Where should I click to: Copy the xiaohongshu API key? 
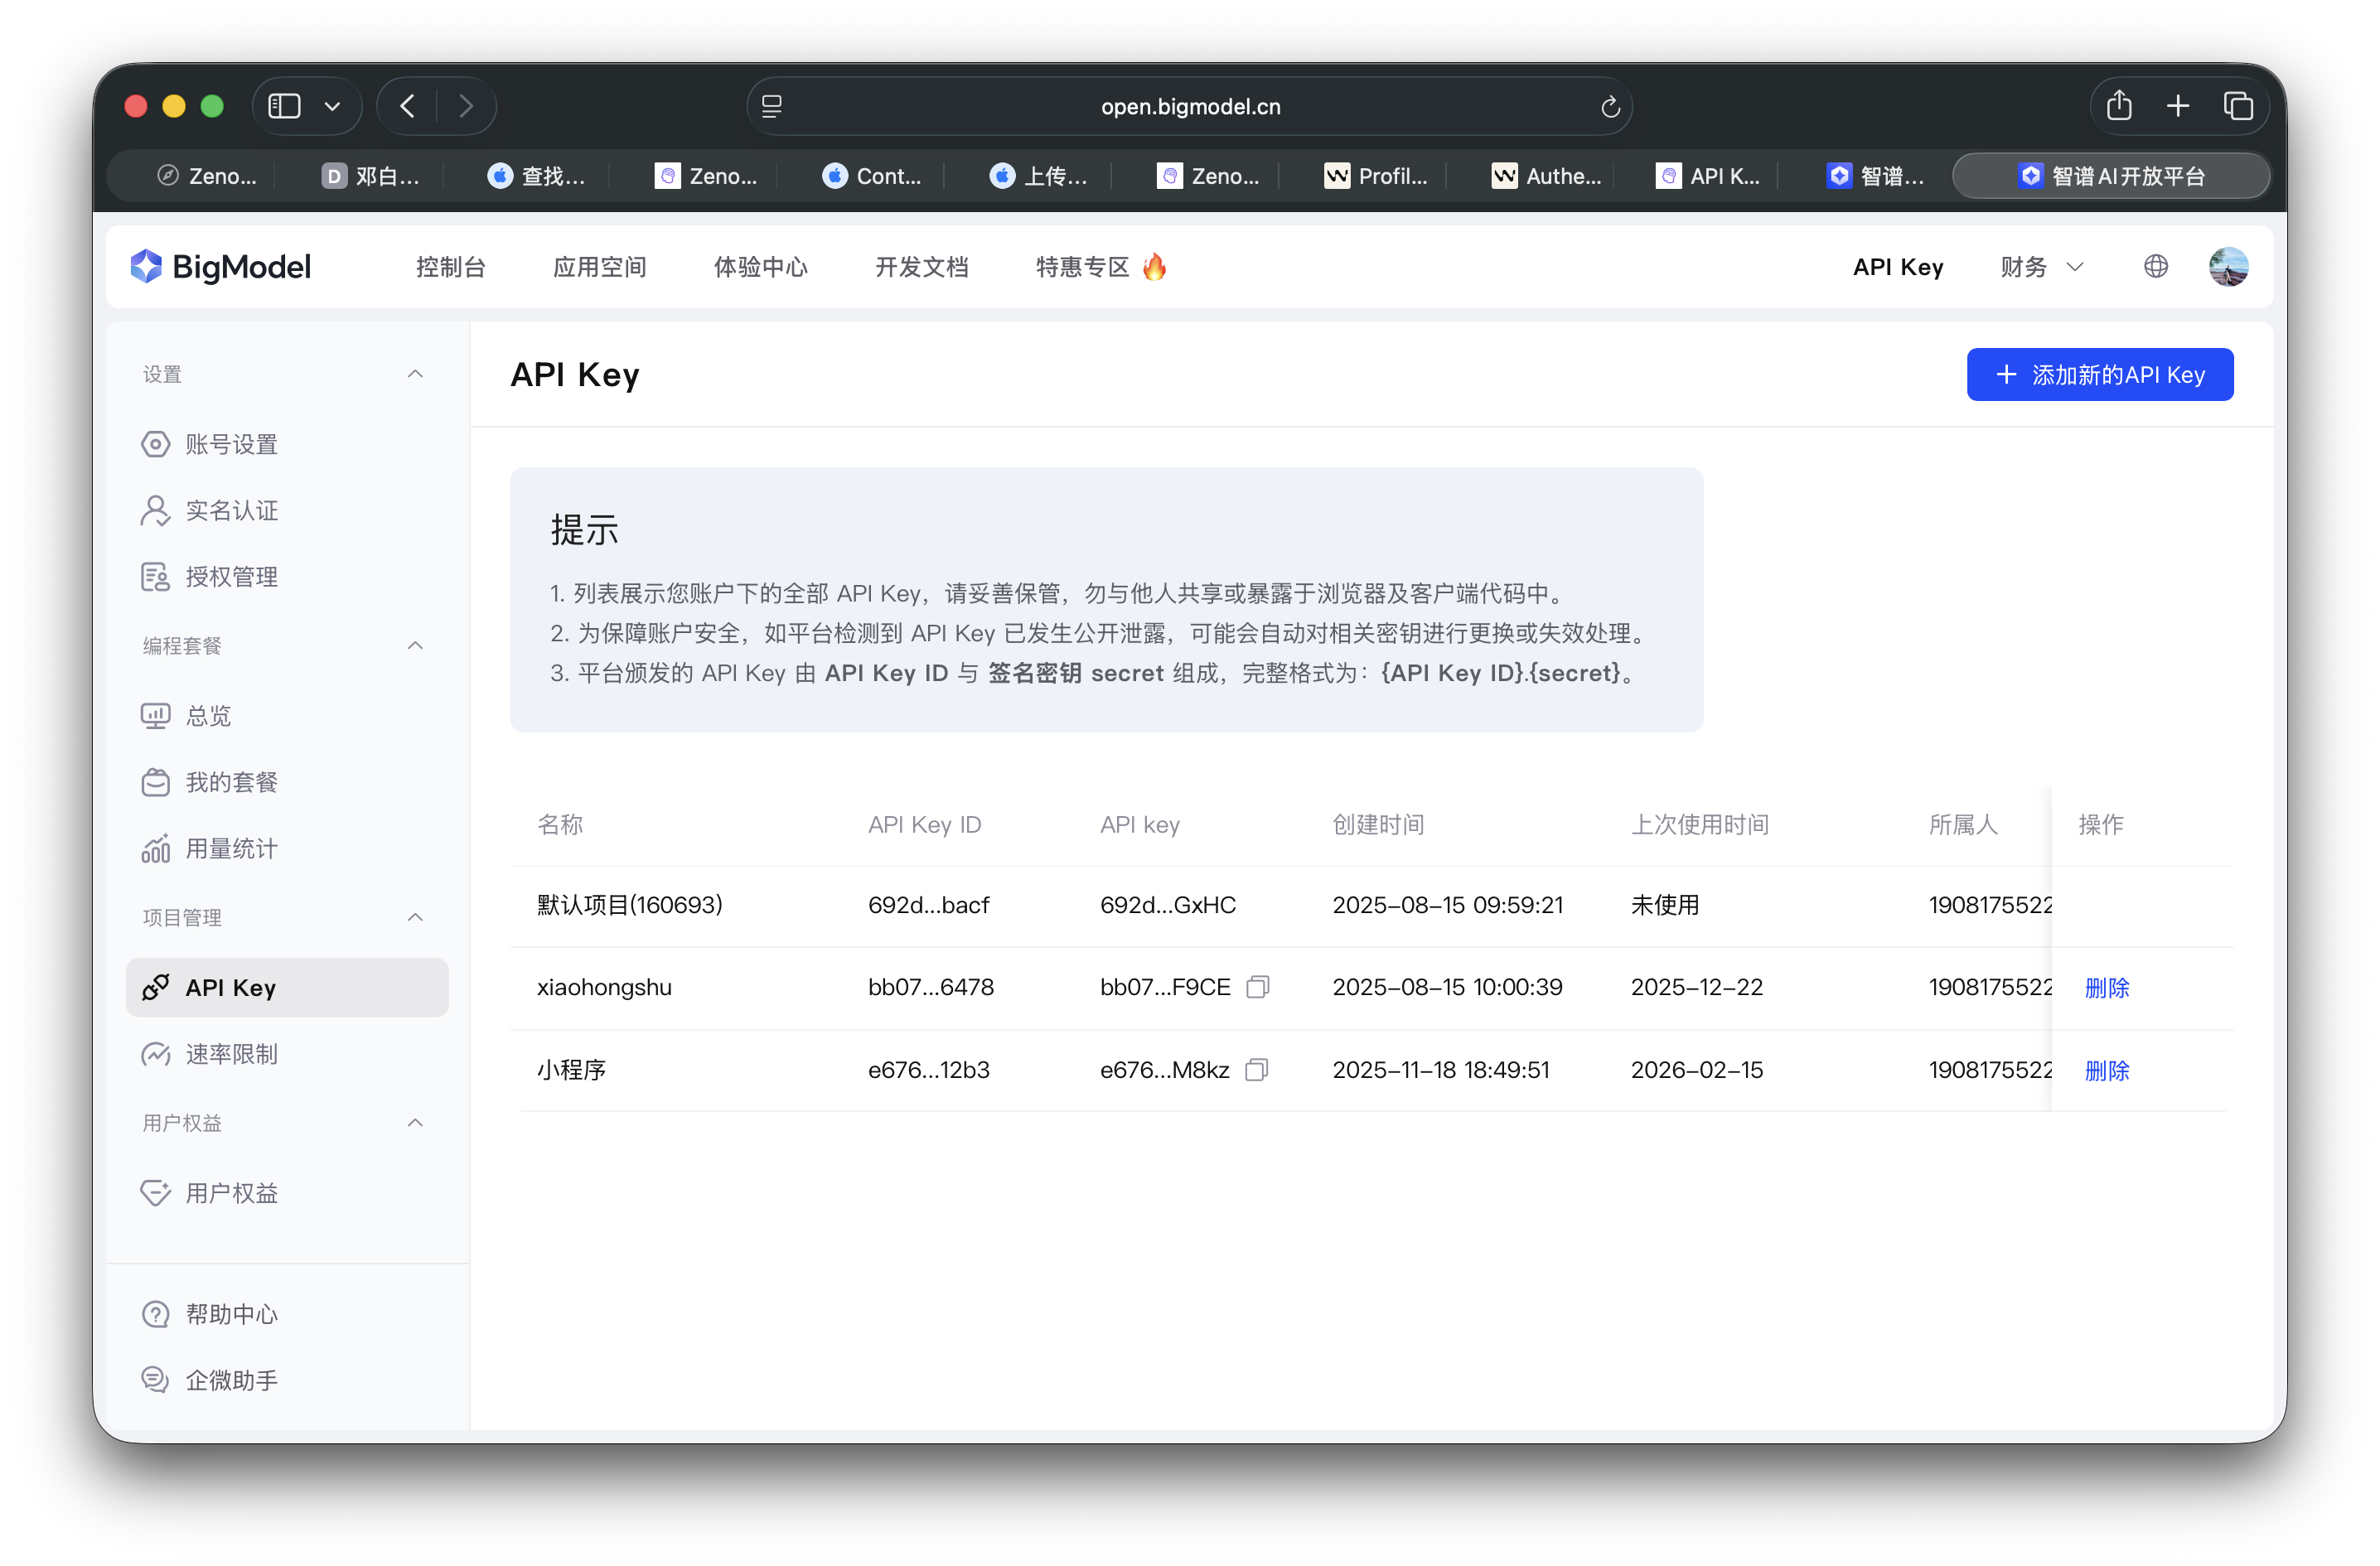click(x=1257, y=987)
